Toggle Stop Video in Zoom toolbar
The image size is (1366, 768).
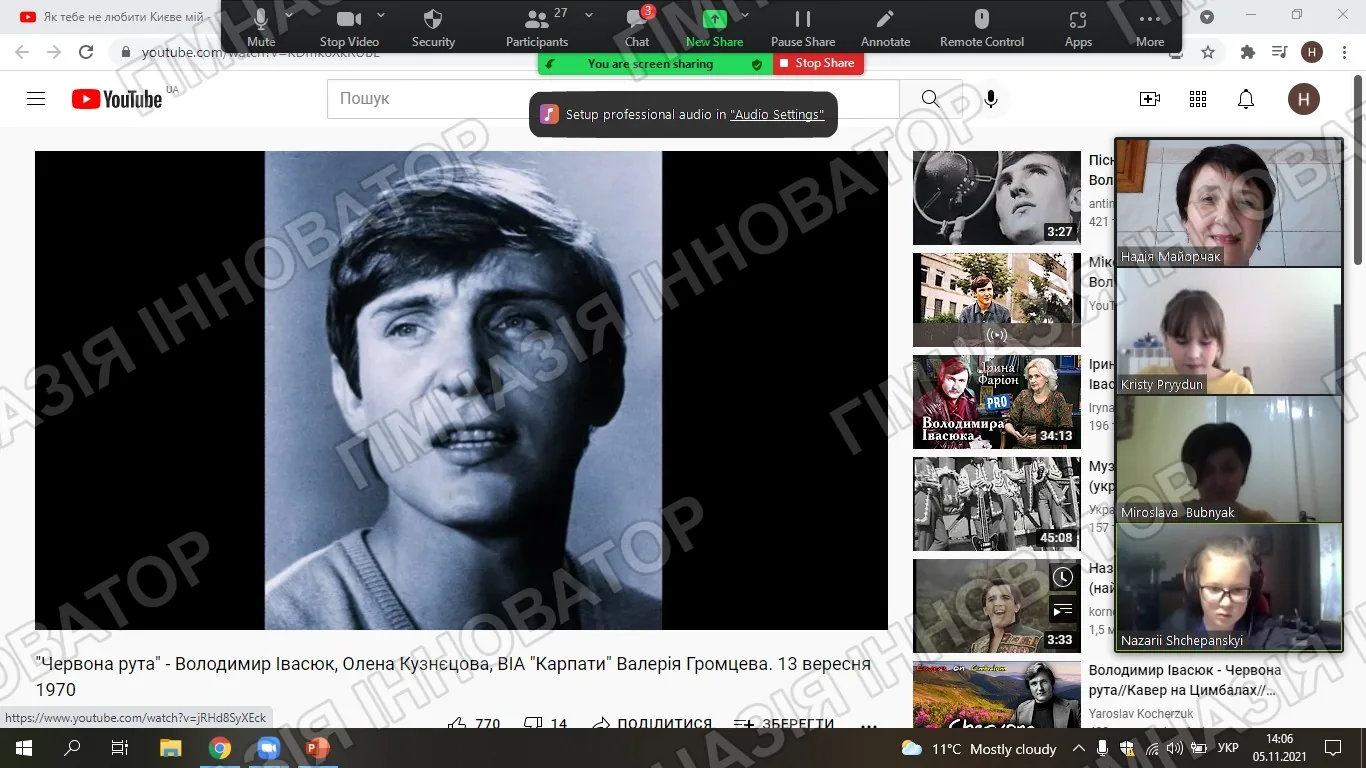click(x=349, y=27)
